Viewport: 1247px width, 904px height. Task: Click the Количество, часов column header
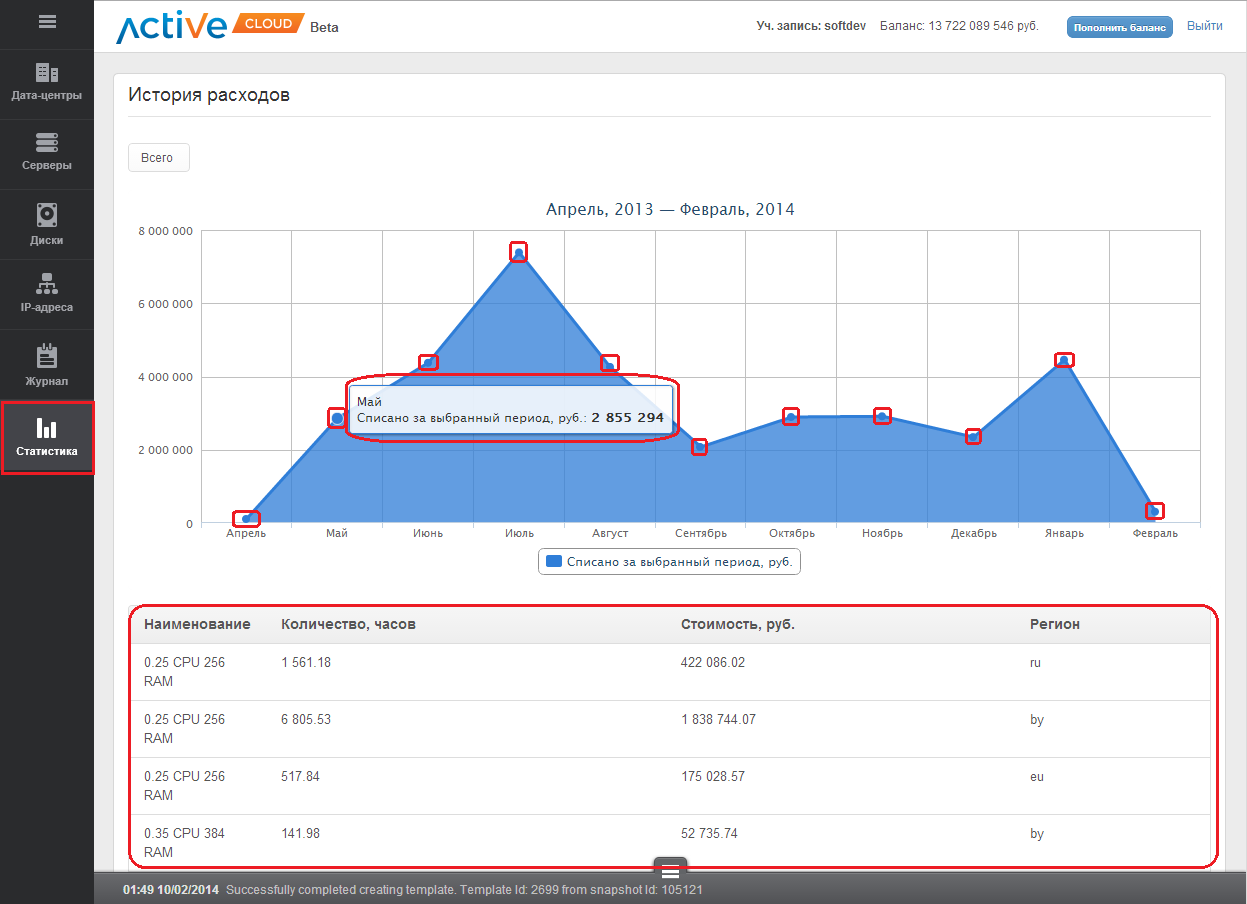[x=348, y=624]
